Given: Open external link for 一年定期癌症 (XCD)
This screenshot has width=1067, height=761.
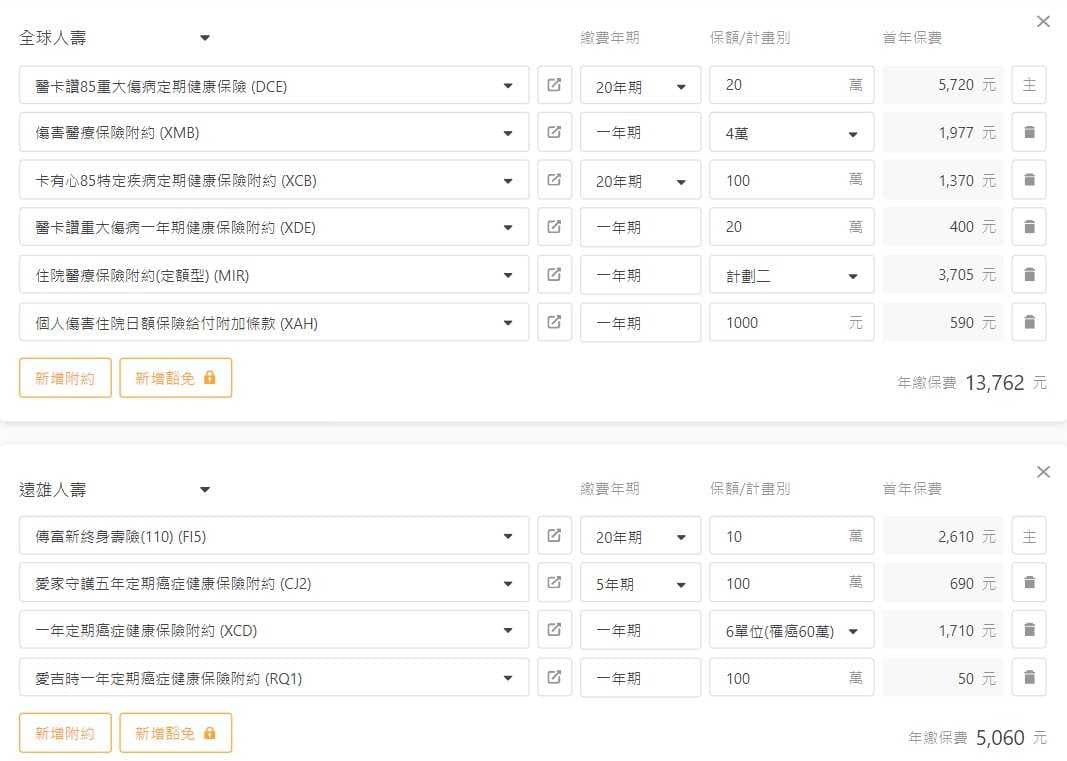Looking at the screenshot, I should 554,630.
